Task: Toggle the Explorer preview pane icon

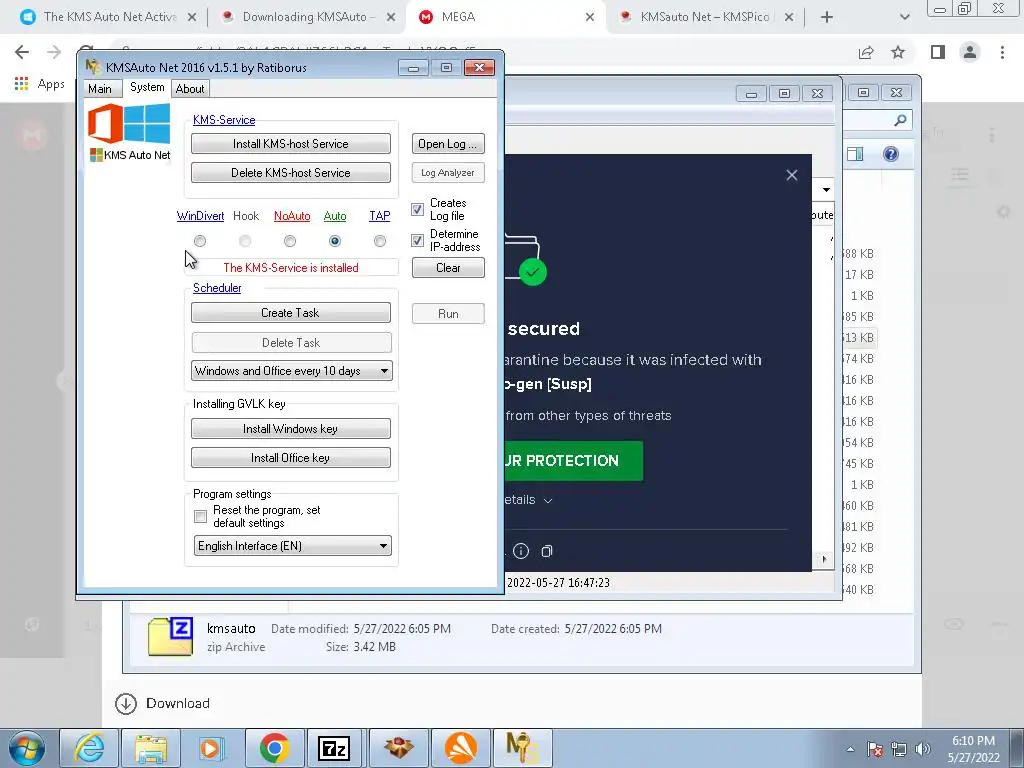Action: [x=855, y=154]
